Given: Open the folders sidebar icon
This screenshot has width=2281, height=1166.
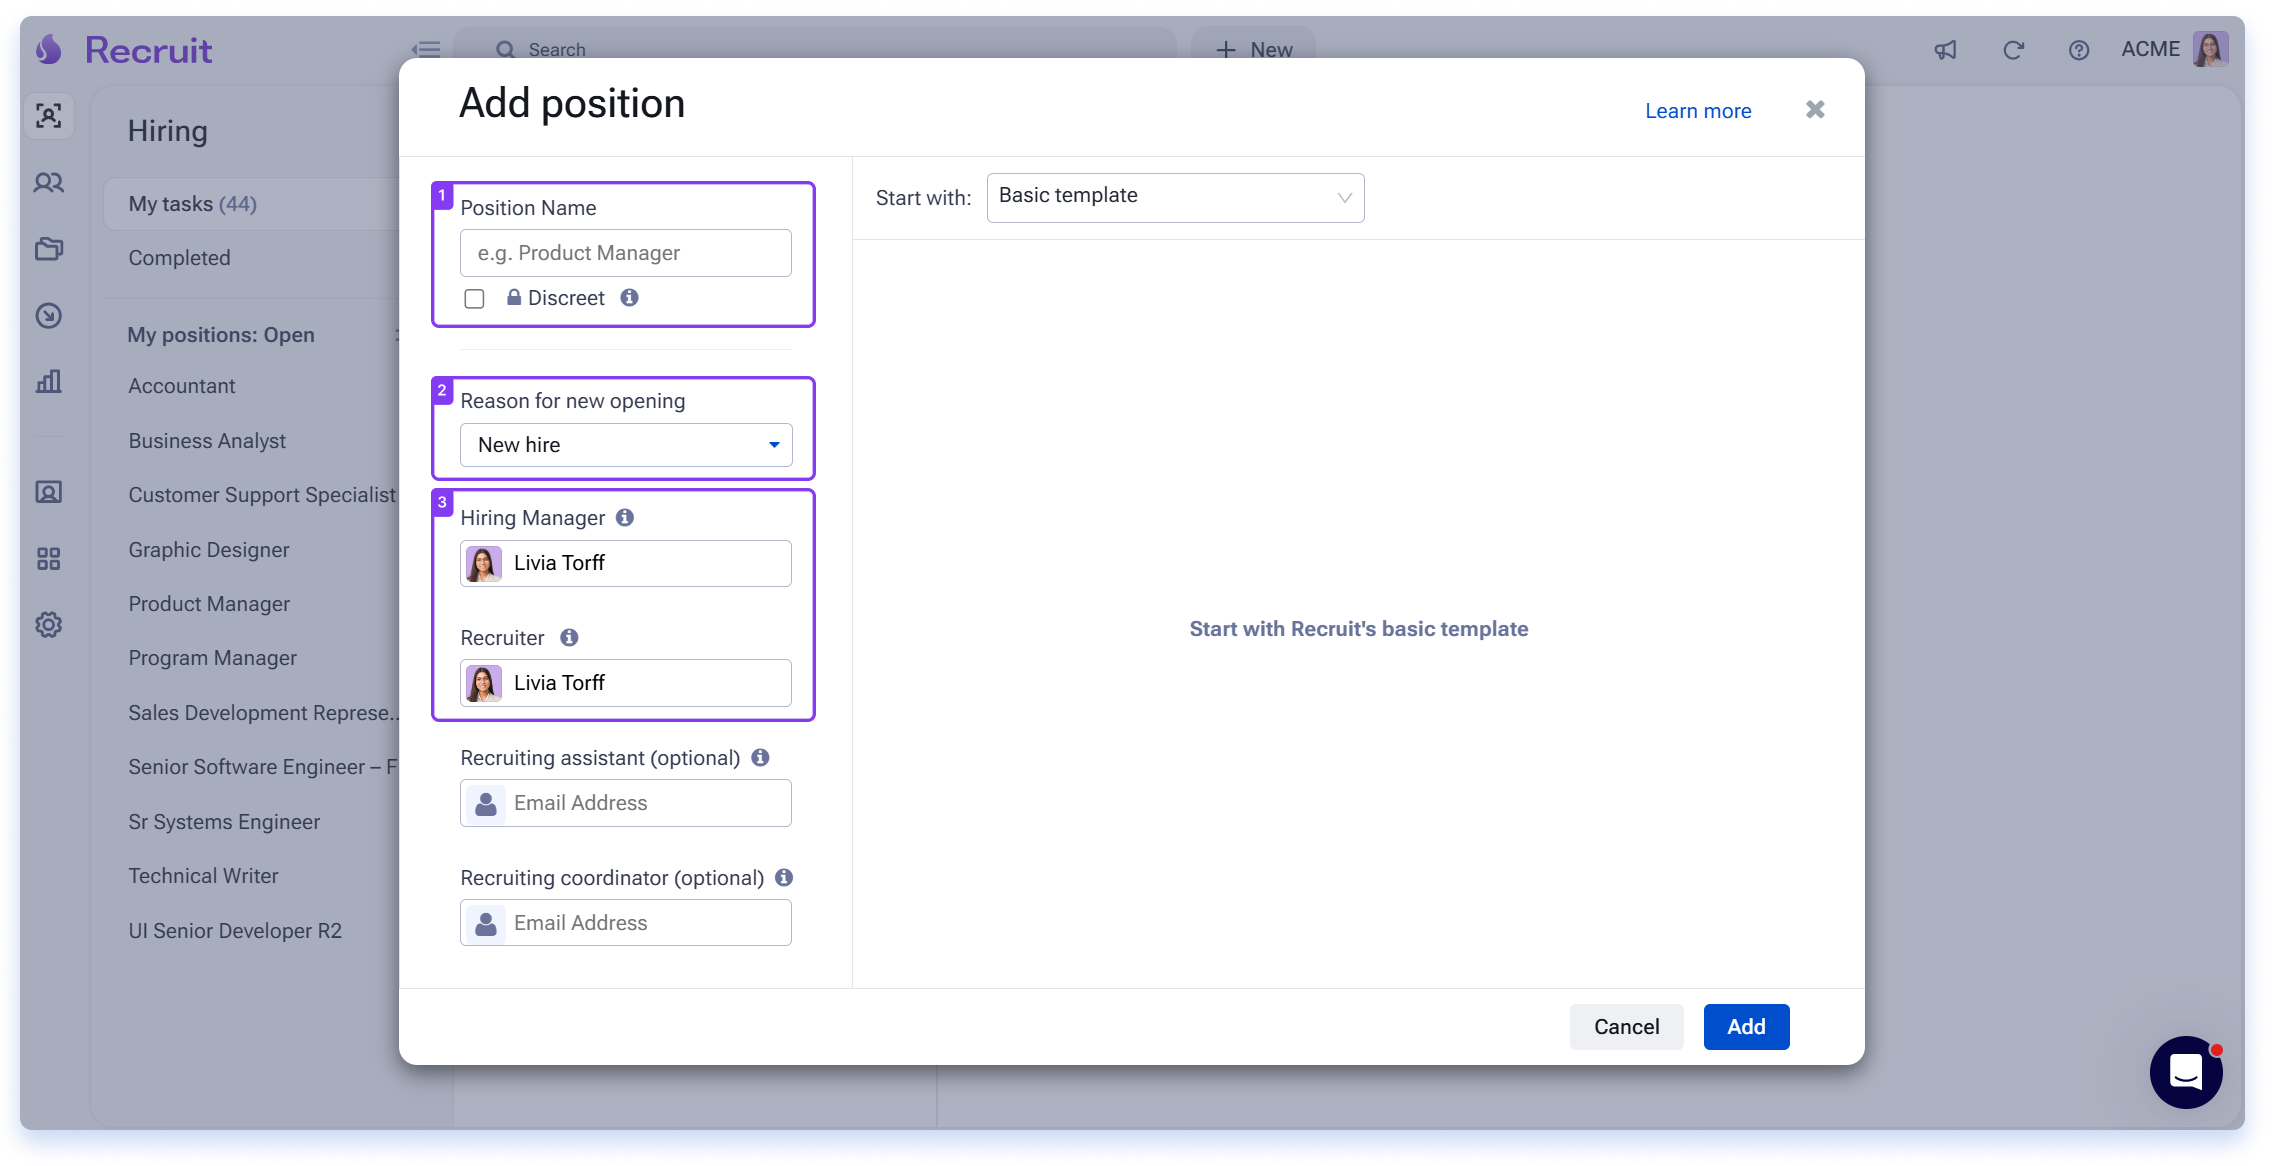Looking at the screenshot, I should (48, 249).
